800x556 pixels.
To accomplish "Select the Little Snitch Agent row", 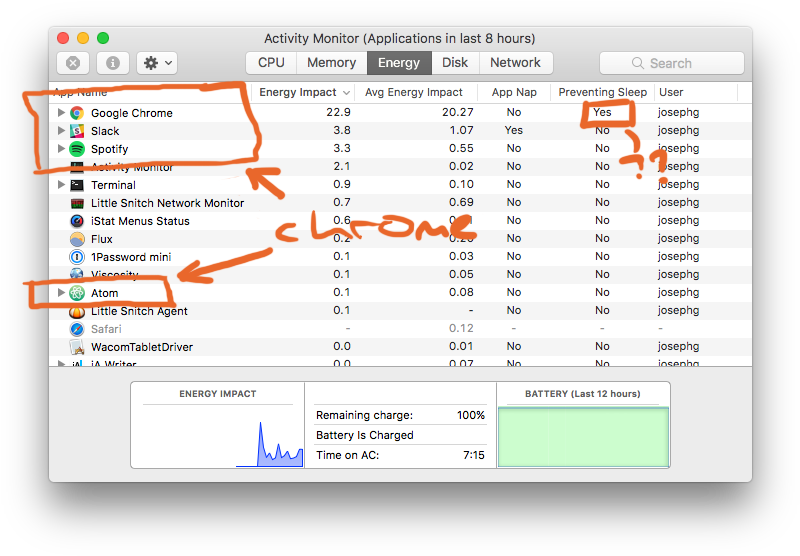I will click(400, 311).
